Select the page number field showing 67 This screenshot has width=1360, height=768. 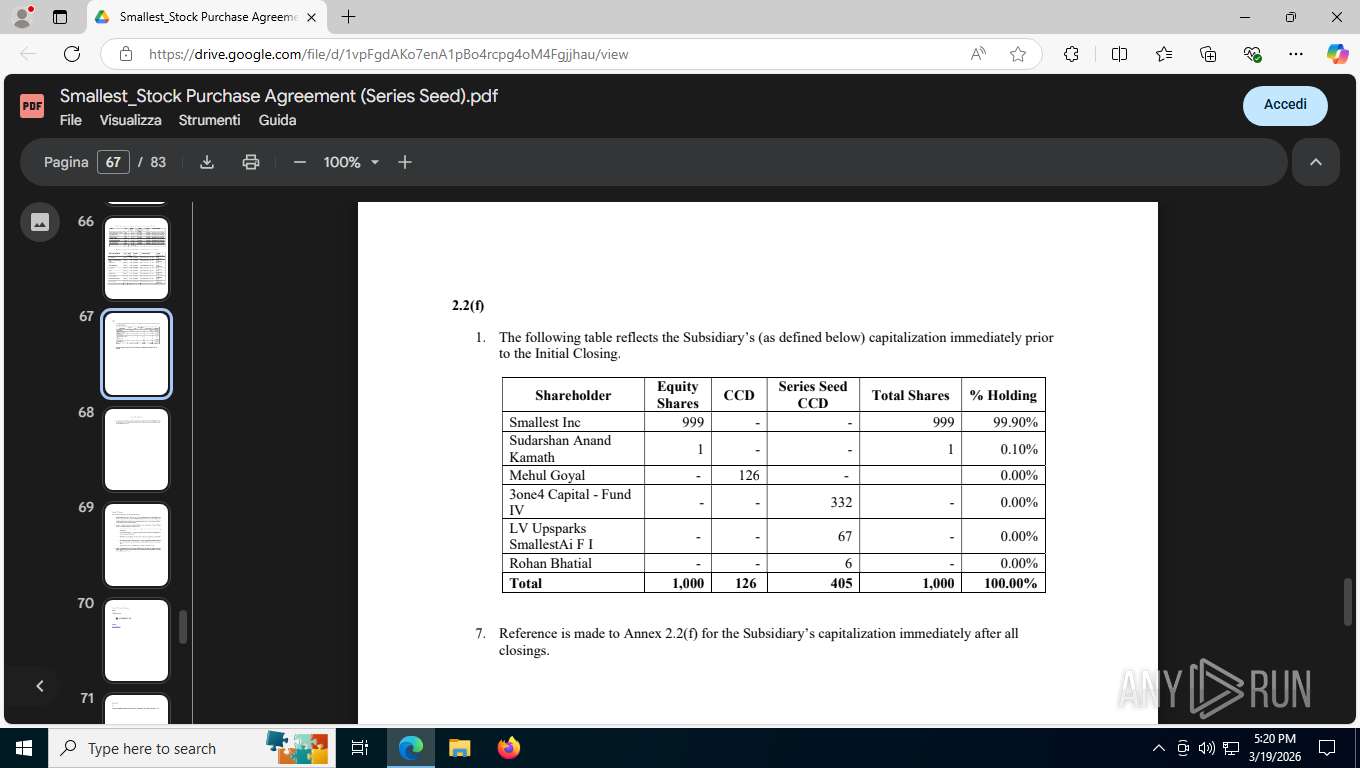coord(113,162)
